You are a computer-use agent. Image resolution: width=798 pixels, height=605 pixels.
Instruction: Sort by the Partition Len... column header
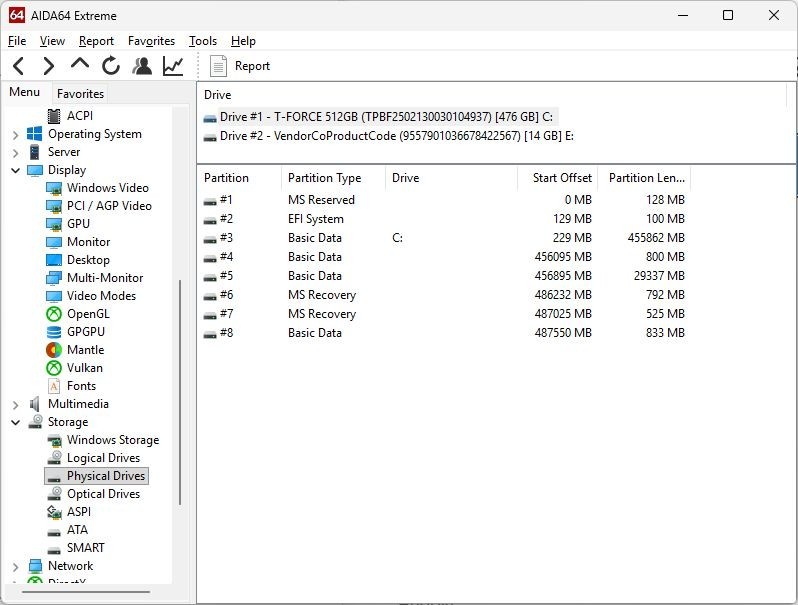(x=644, y=178)
